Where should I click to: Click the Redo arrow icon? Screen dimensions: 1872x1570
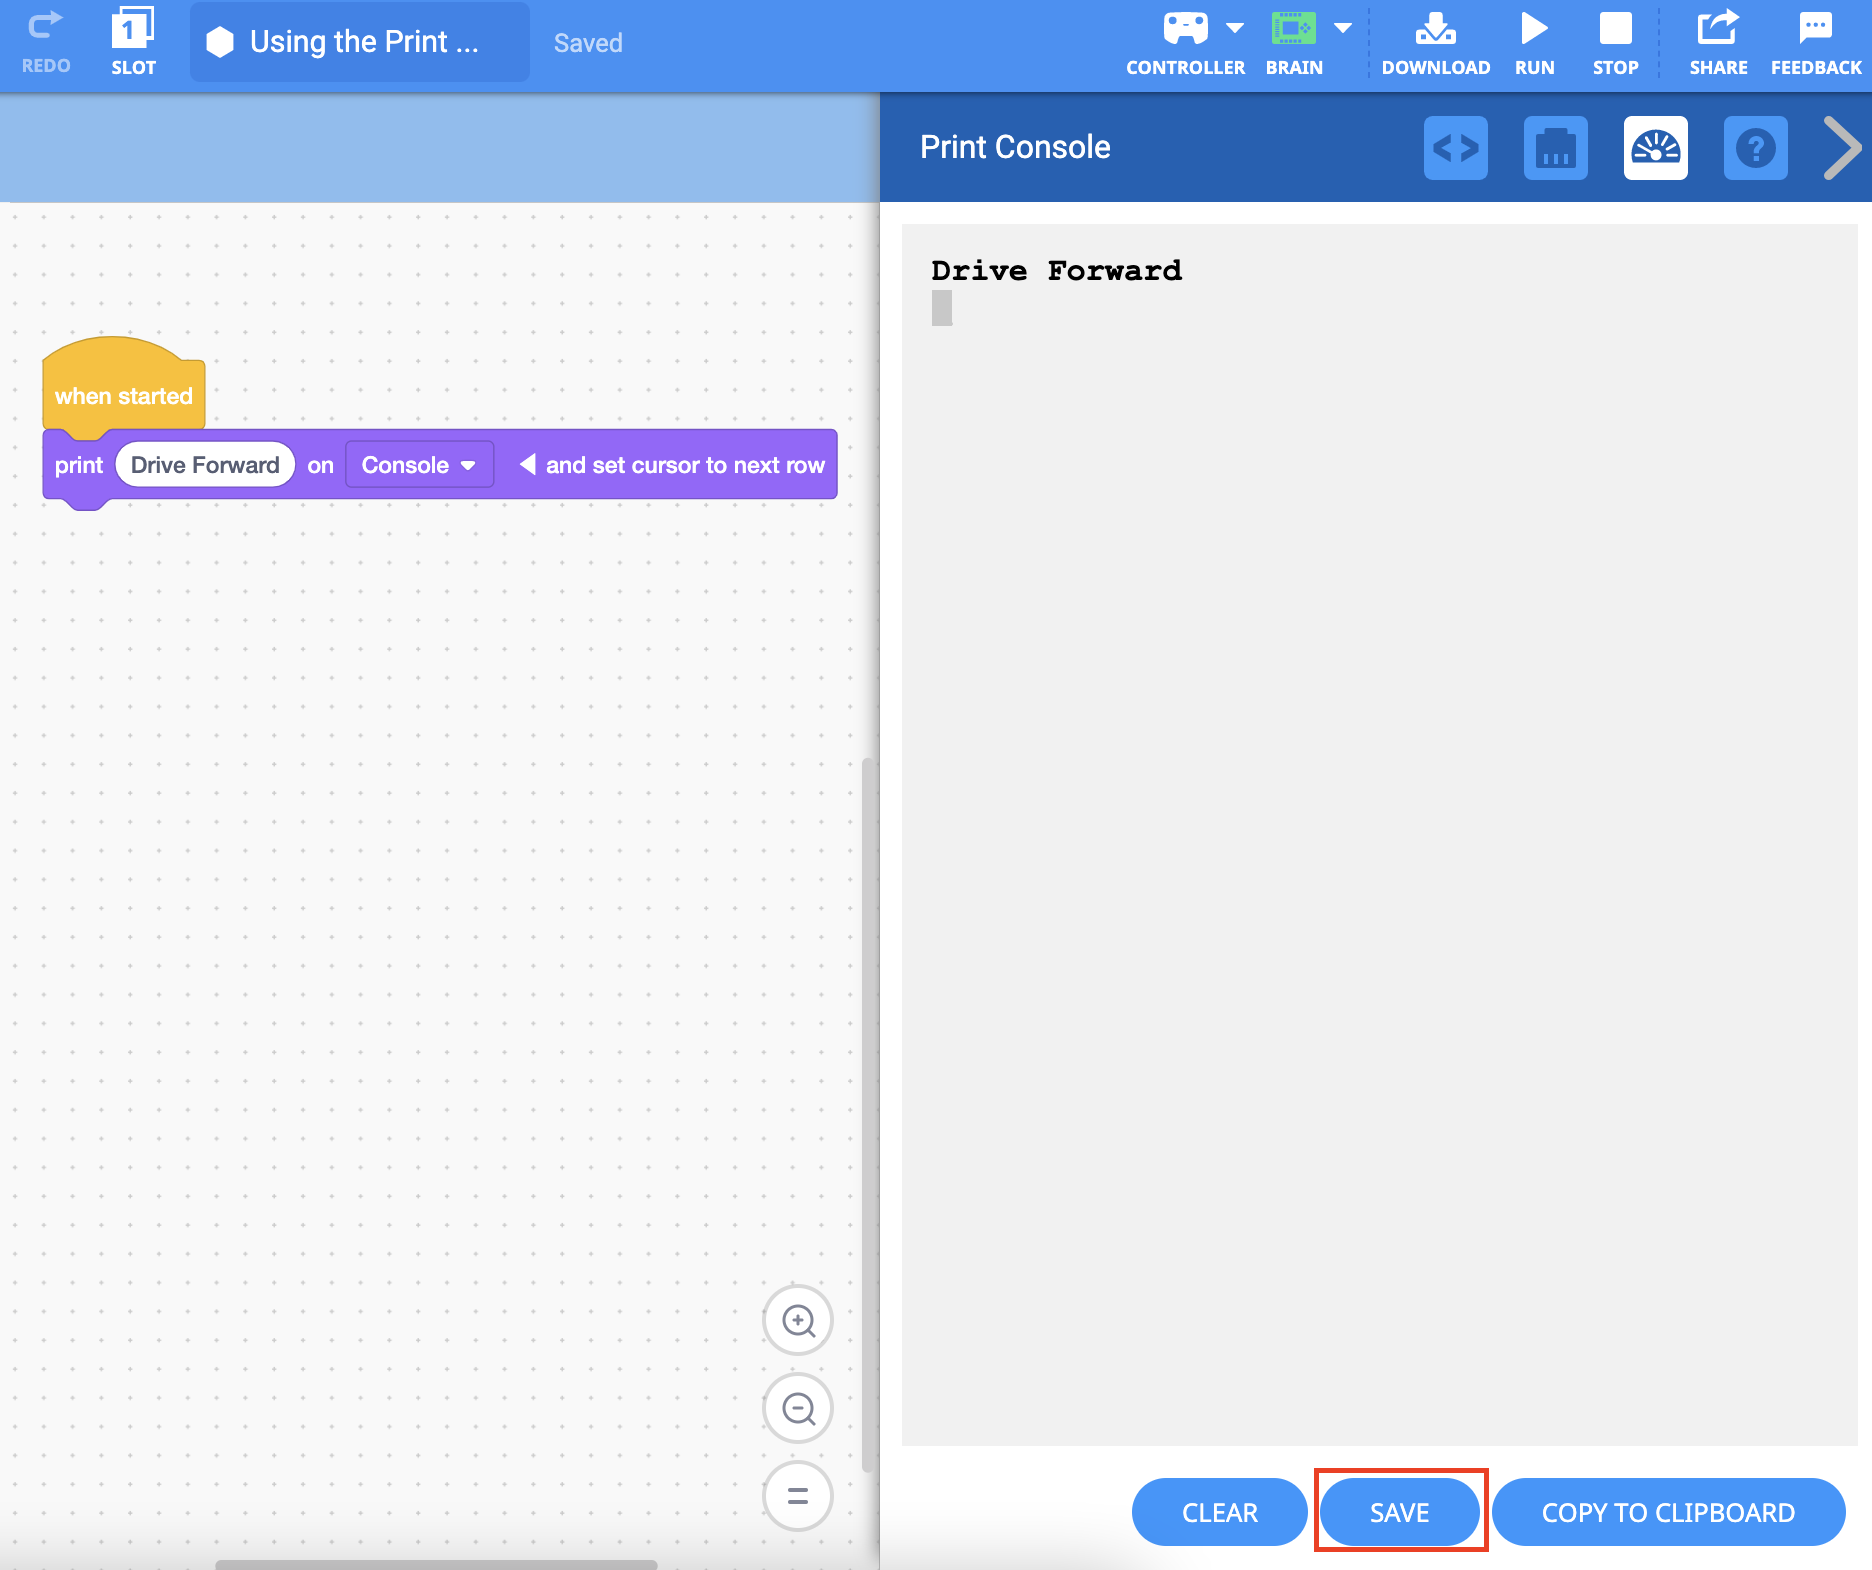[x=45, y=27]
